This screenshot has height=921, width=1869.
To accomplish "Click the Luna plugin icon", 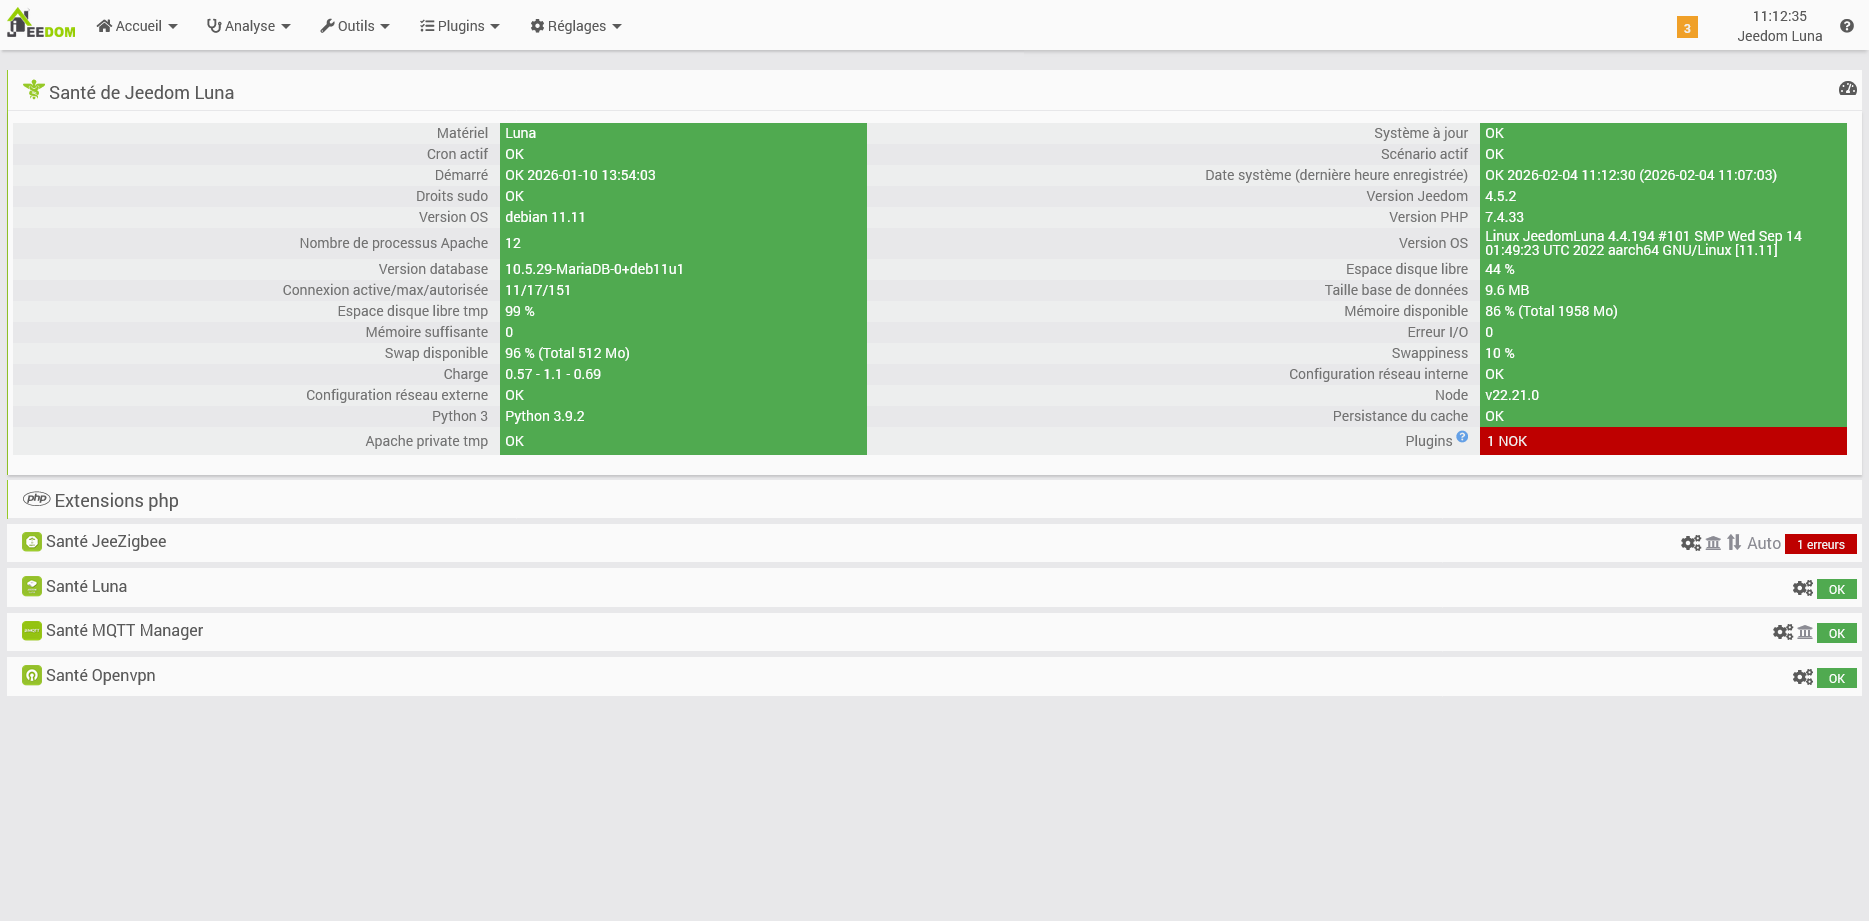I will click(x=32, y=587).
